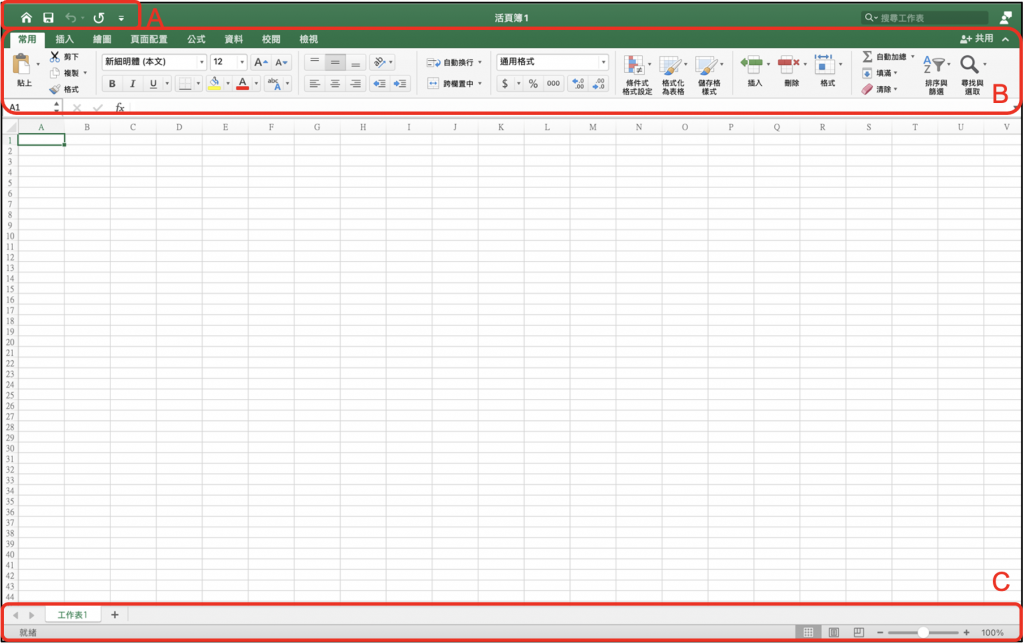Toggle bottom vertical alignment
Image resolution: width=1024 pixels, height=643 pixels.
click(x=355, y=62)
